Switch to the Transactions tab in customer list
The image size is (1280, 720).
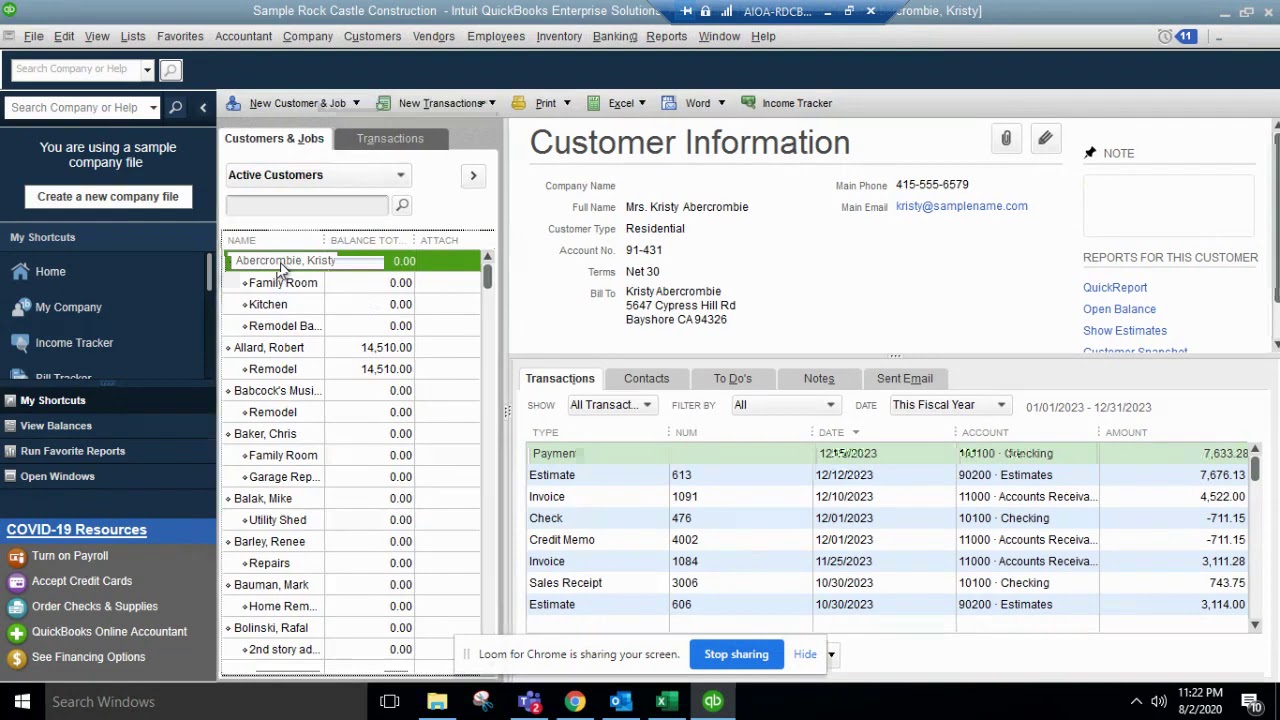[390, 139]
